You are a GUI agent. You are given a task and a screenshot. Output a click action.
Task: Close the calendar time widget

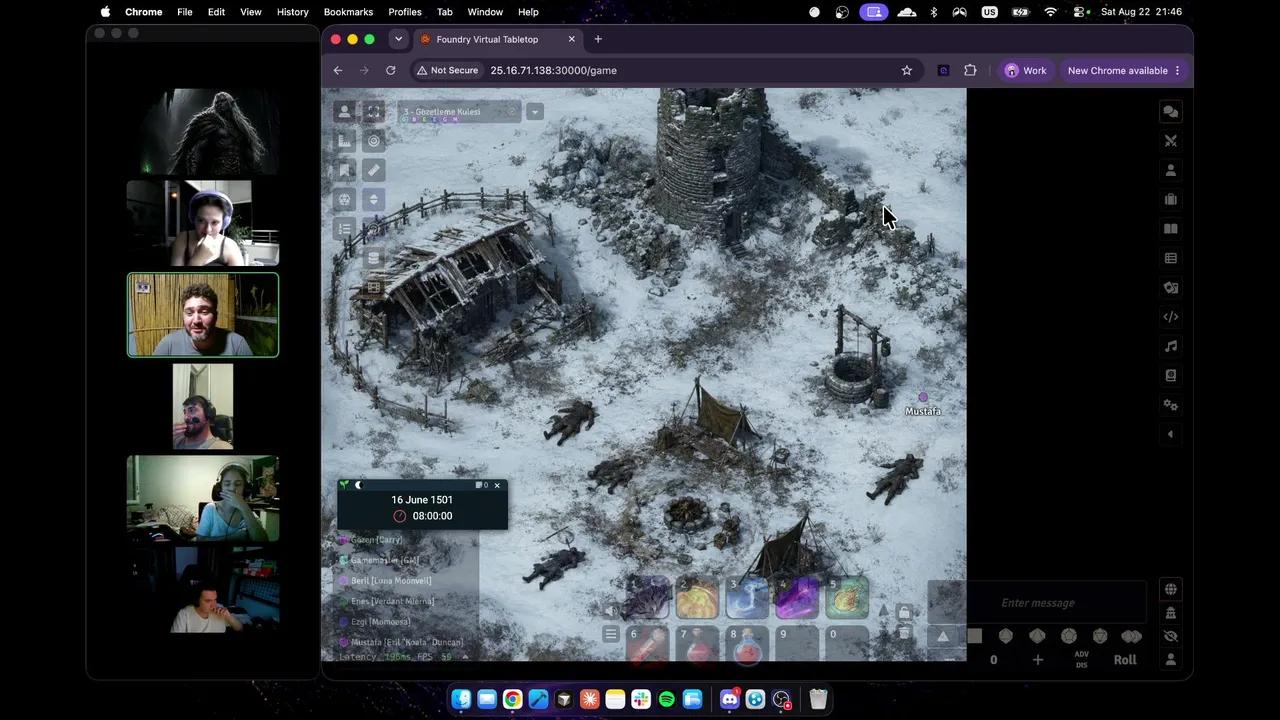(497, 486)
